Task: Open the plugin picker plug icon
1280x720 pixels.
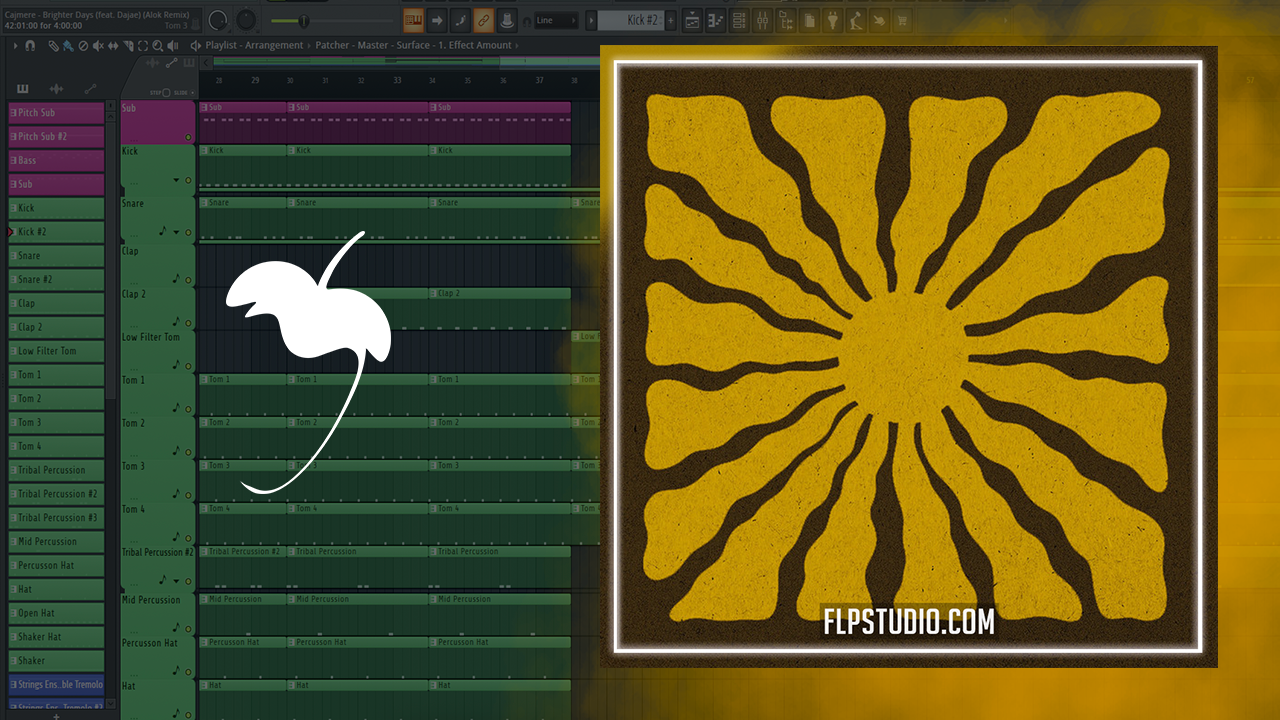Action: click(x=832, y=20)
